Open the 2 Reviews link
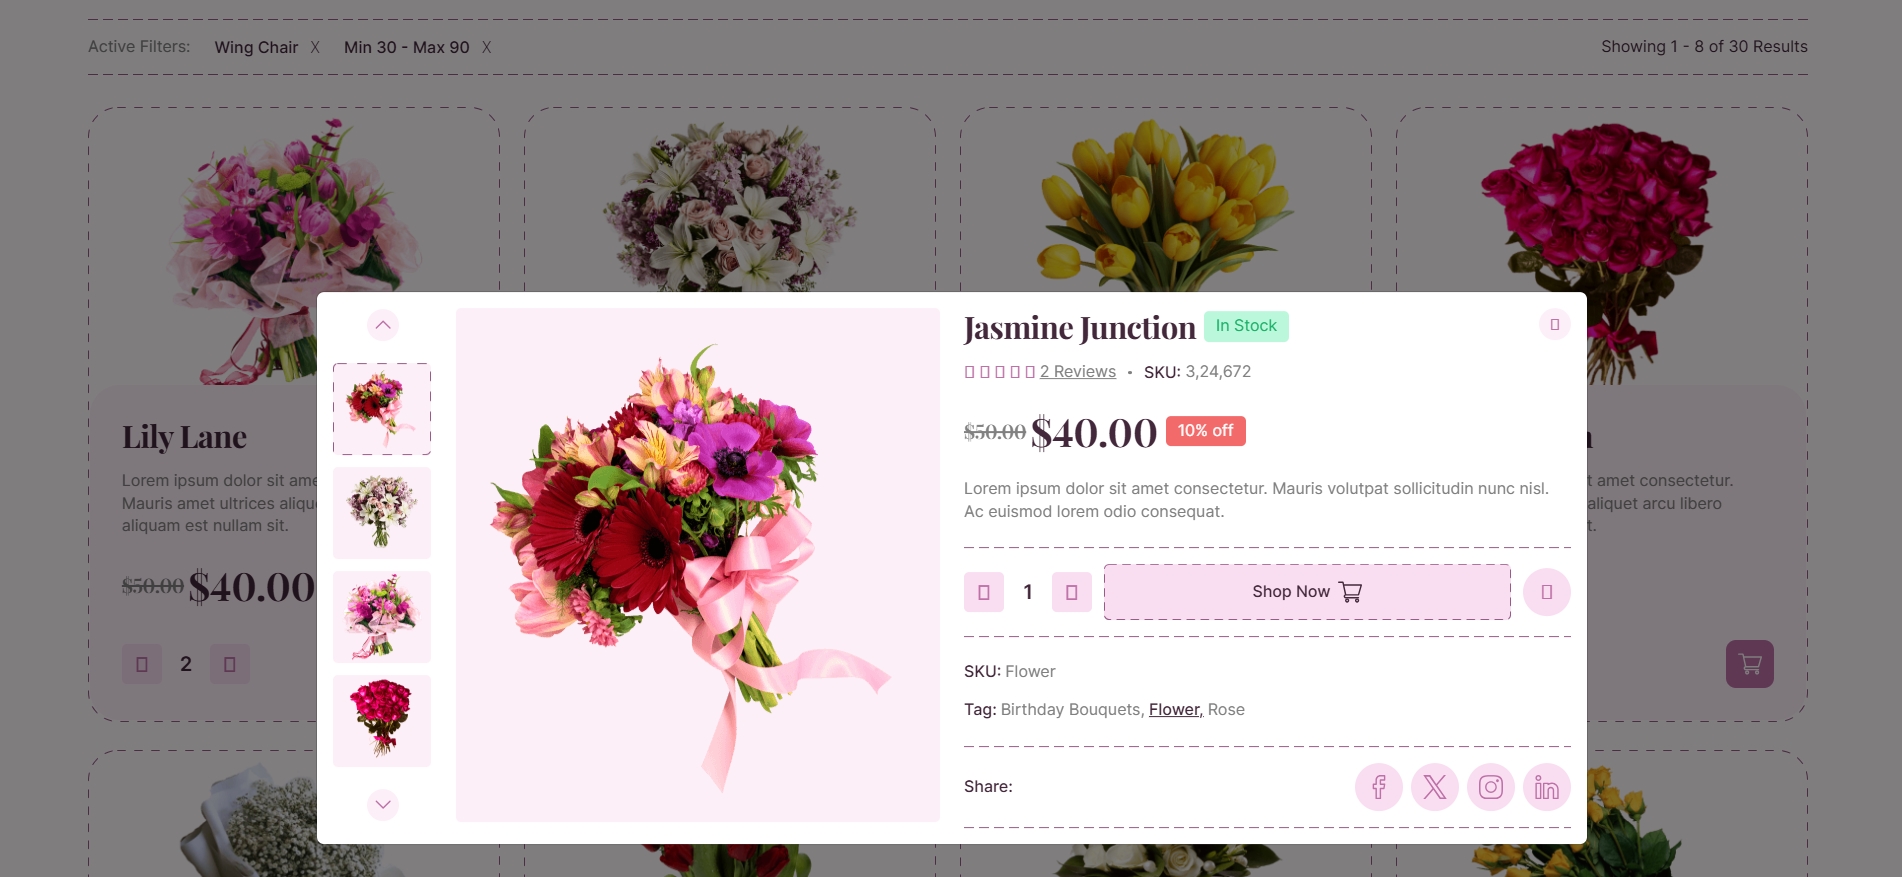Image resolution: width=1902 pixels, height=877 pixels. pos(1077,372)
